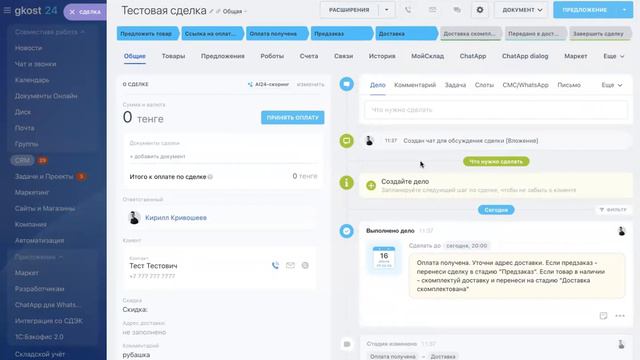
Task: Set stage to Оплата получена
Action: pos(277,33)
